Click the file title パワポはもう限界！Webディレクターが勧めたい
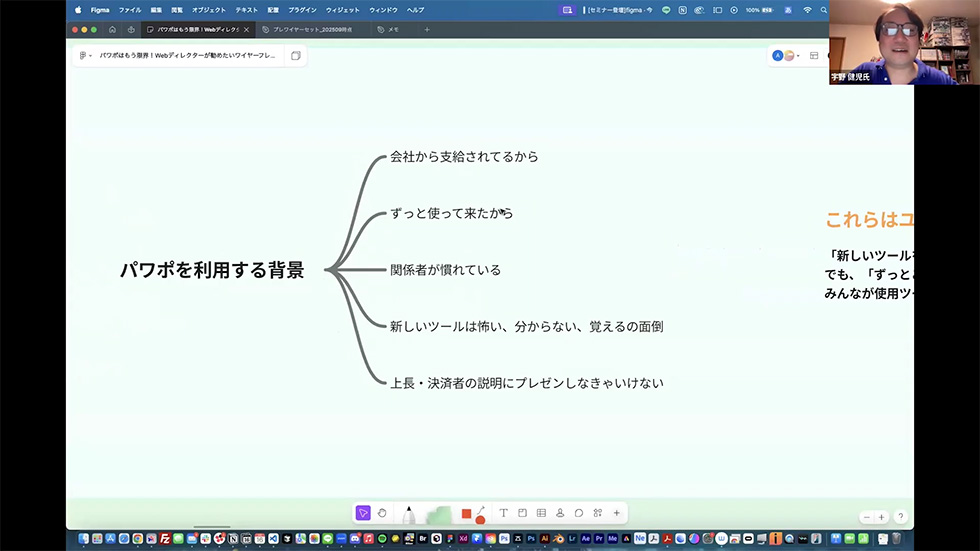This screenshot has width=980, height=551. tap(188, 56)
